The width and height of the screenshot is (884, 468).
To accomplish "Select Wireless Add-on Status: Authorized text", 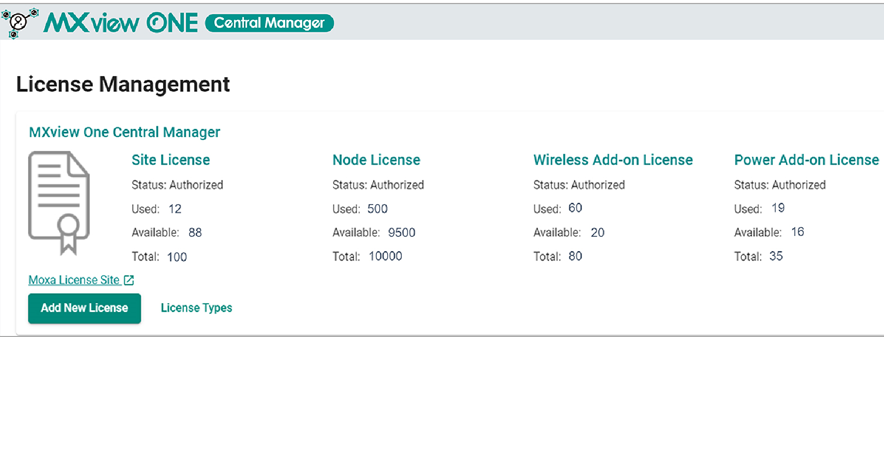I will (579, 185).
